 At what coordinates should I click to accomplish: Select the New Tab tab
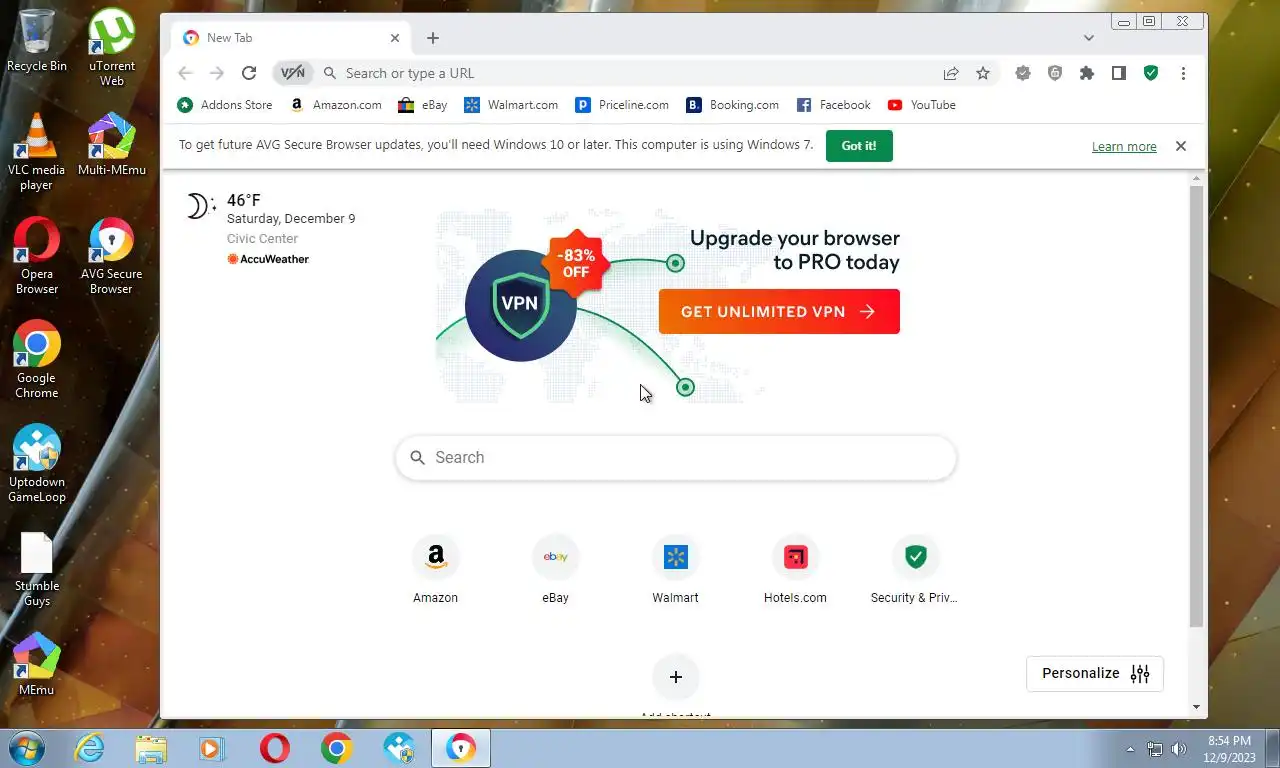pyautogui.click(x=290, y=38)
